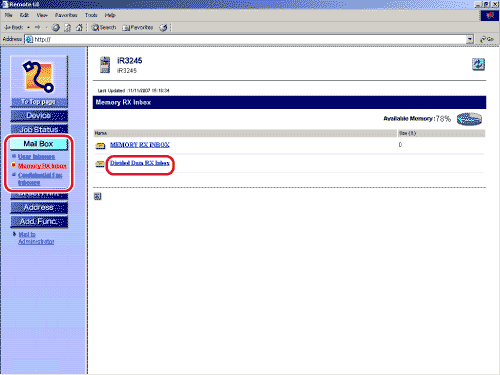Viewport: 500px width, 375px height.
Task: Click the page icon in address bar
Action: coord(29,39)
